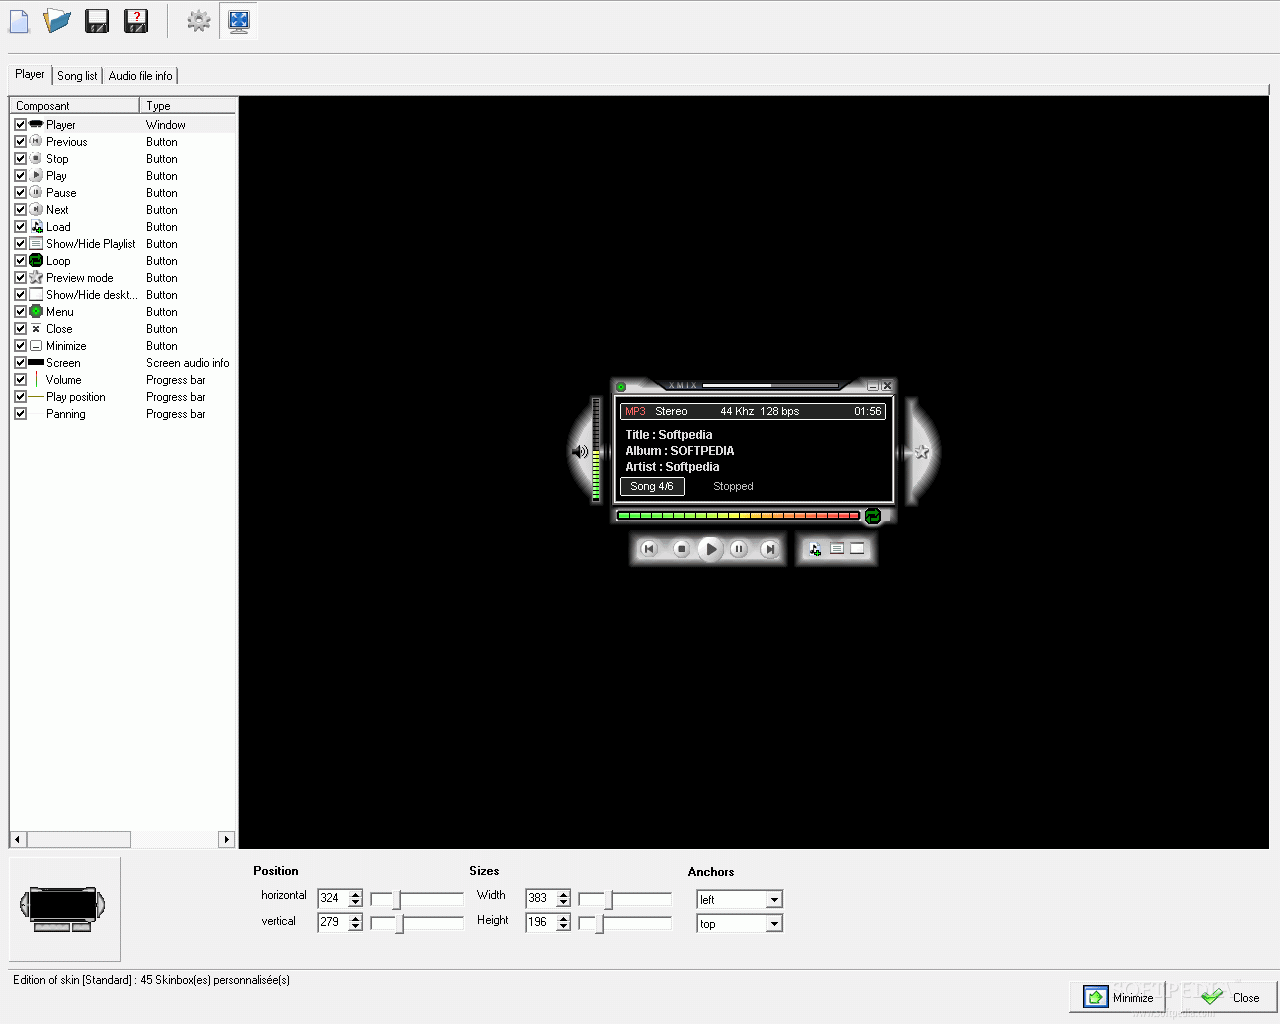The image size is (1280, 1024).
Task: Toggle the fullscreen monitor toolbar icon
Action: click(x=238, y=21)
